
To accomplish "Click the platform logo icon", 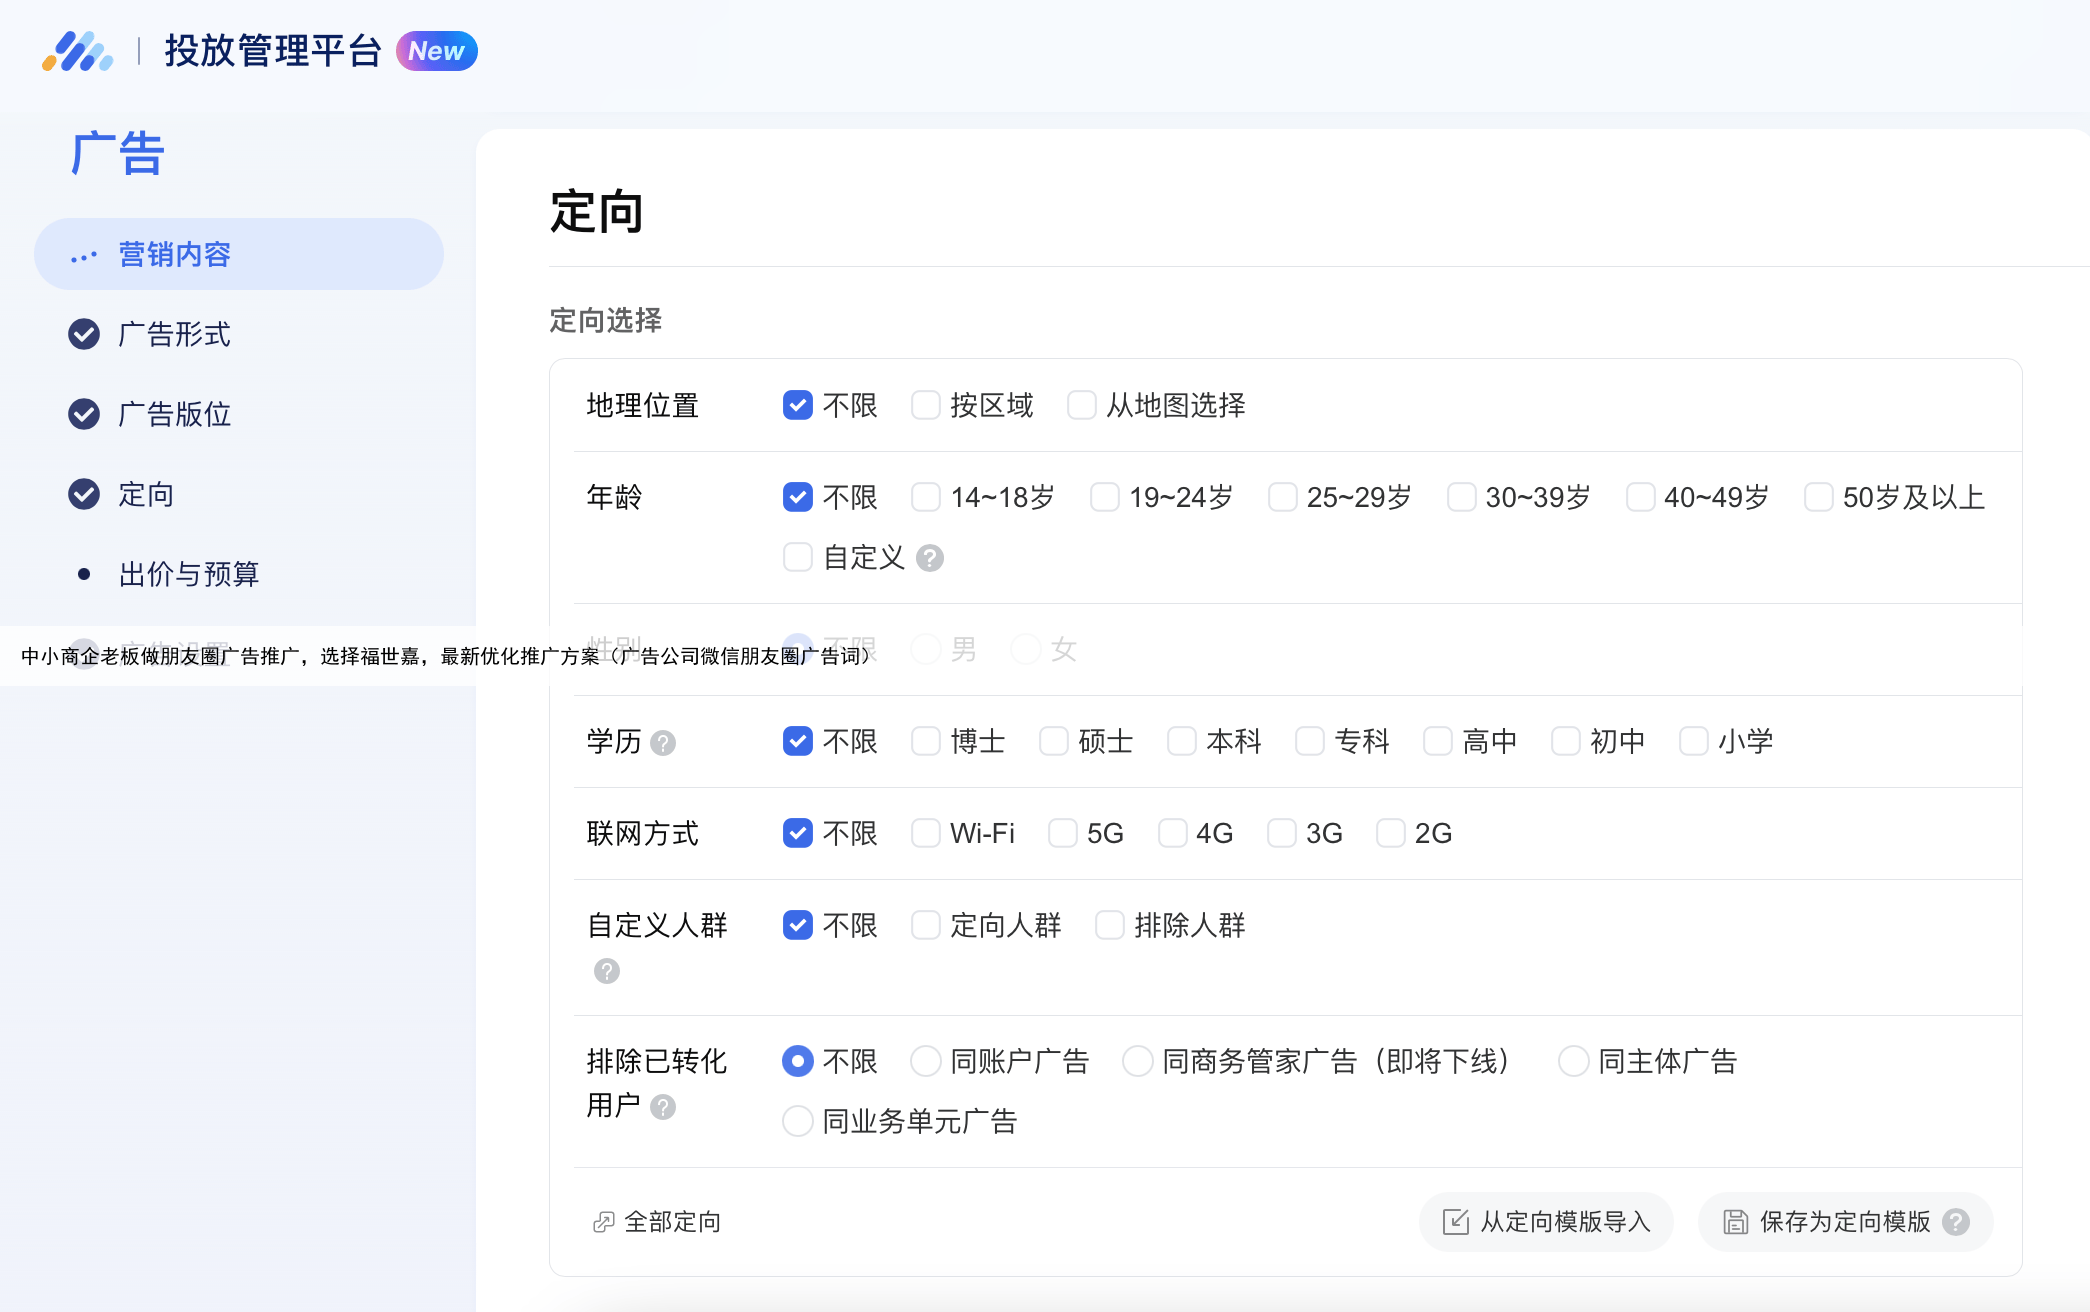I will point(77,51).
